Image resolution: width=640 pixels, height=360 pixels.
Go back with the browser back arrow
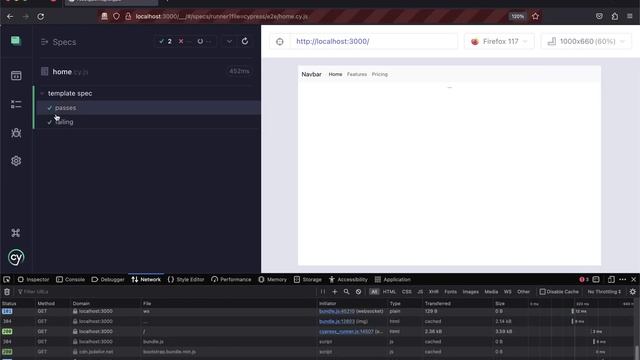click(10, 16)
